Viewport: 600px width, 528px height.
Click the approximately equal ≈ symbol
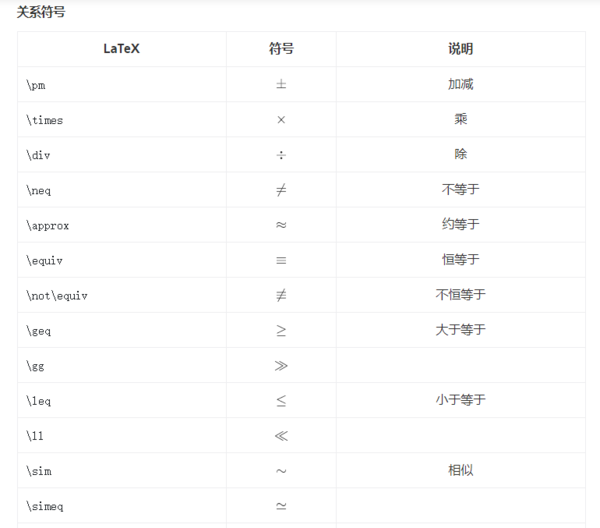pyautogui.click(x=281, y=225)
